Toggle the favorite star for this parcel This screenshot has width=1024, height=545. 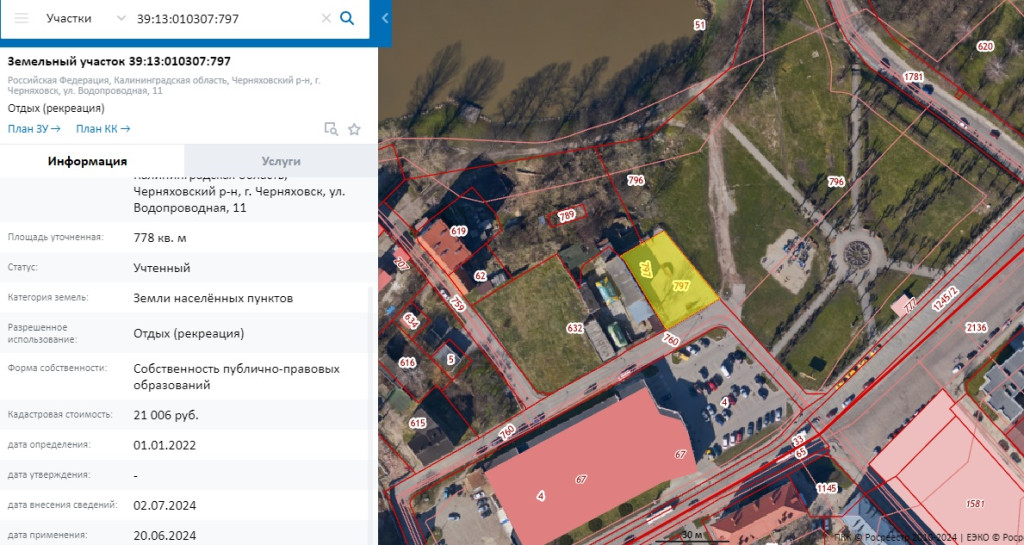click(x=354, y=129)
